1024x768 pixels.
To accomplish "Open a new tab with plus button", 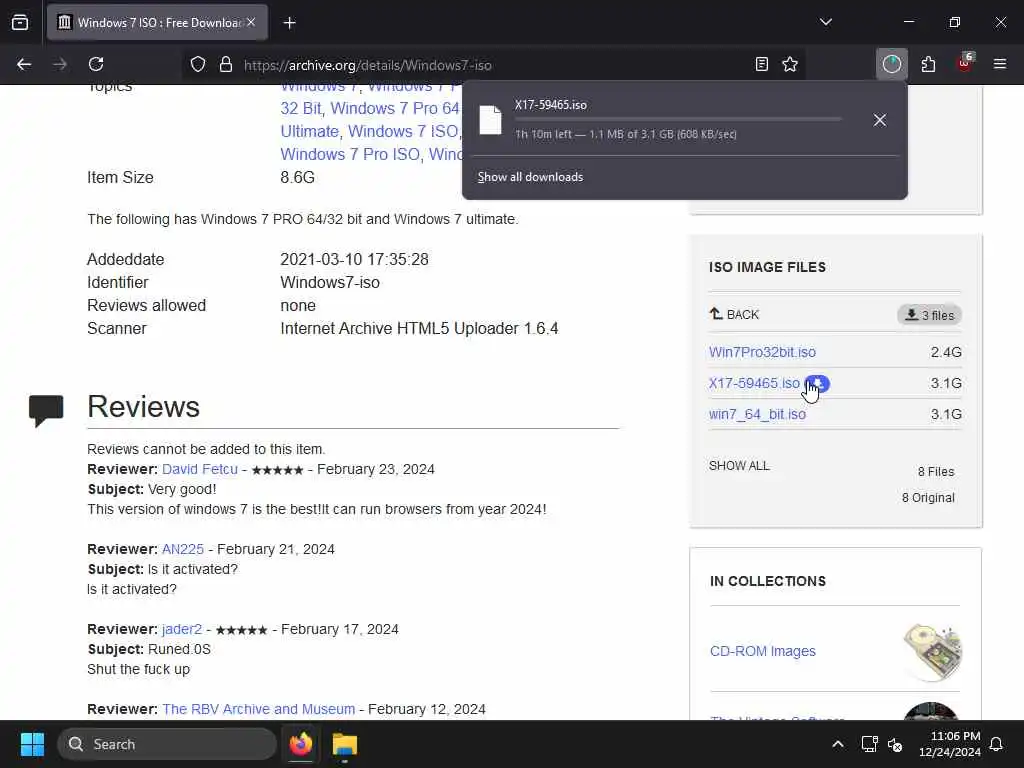I will [x=289, y=23].
